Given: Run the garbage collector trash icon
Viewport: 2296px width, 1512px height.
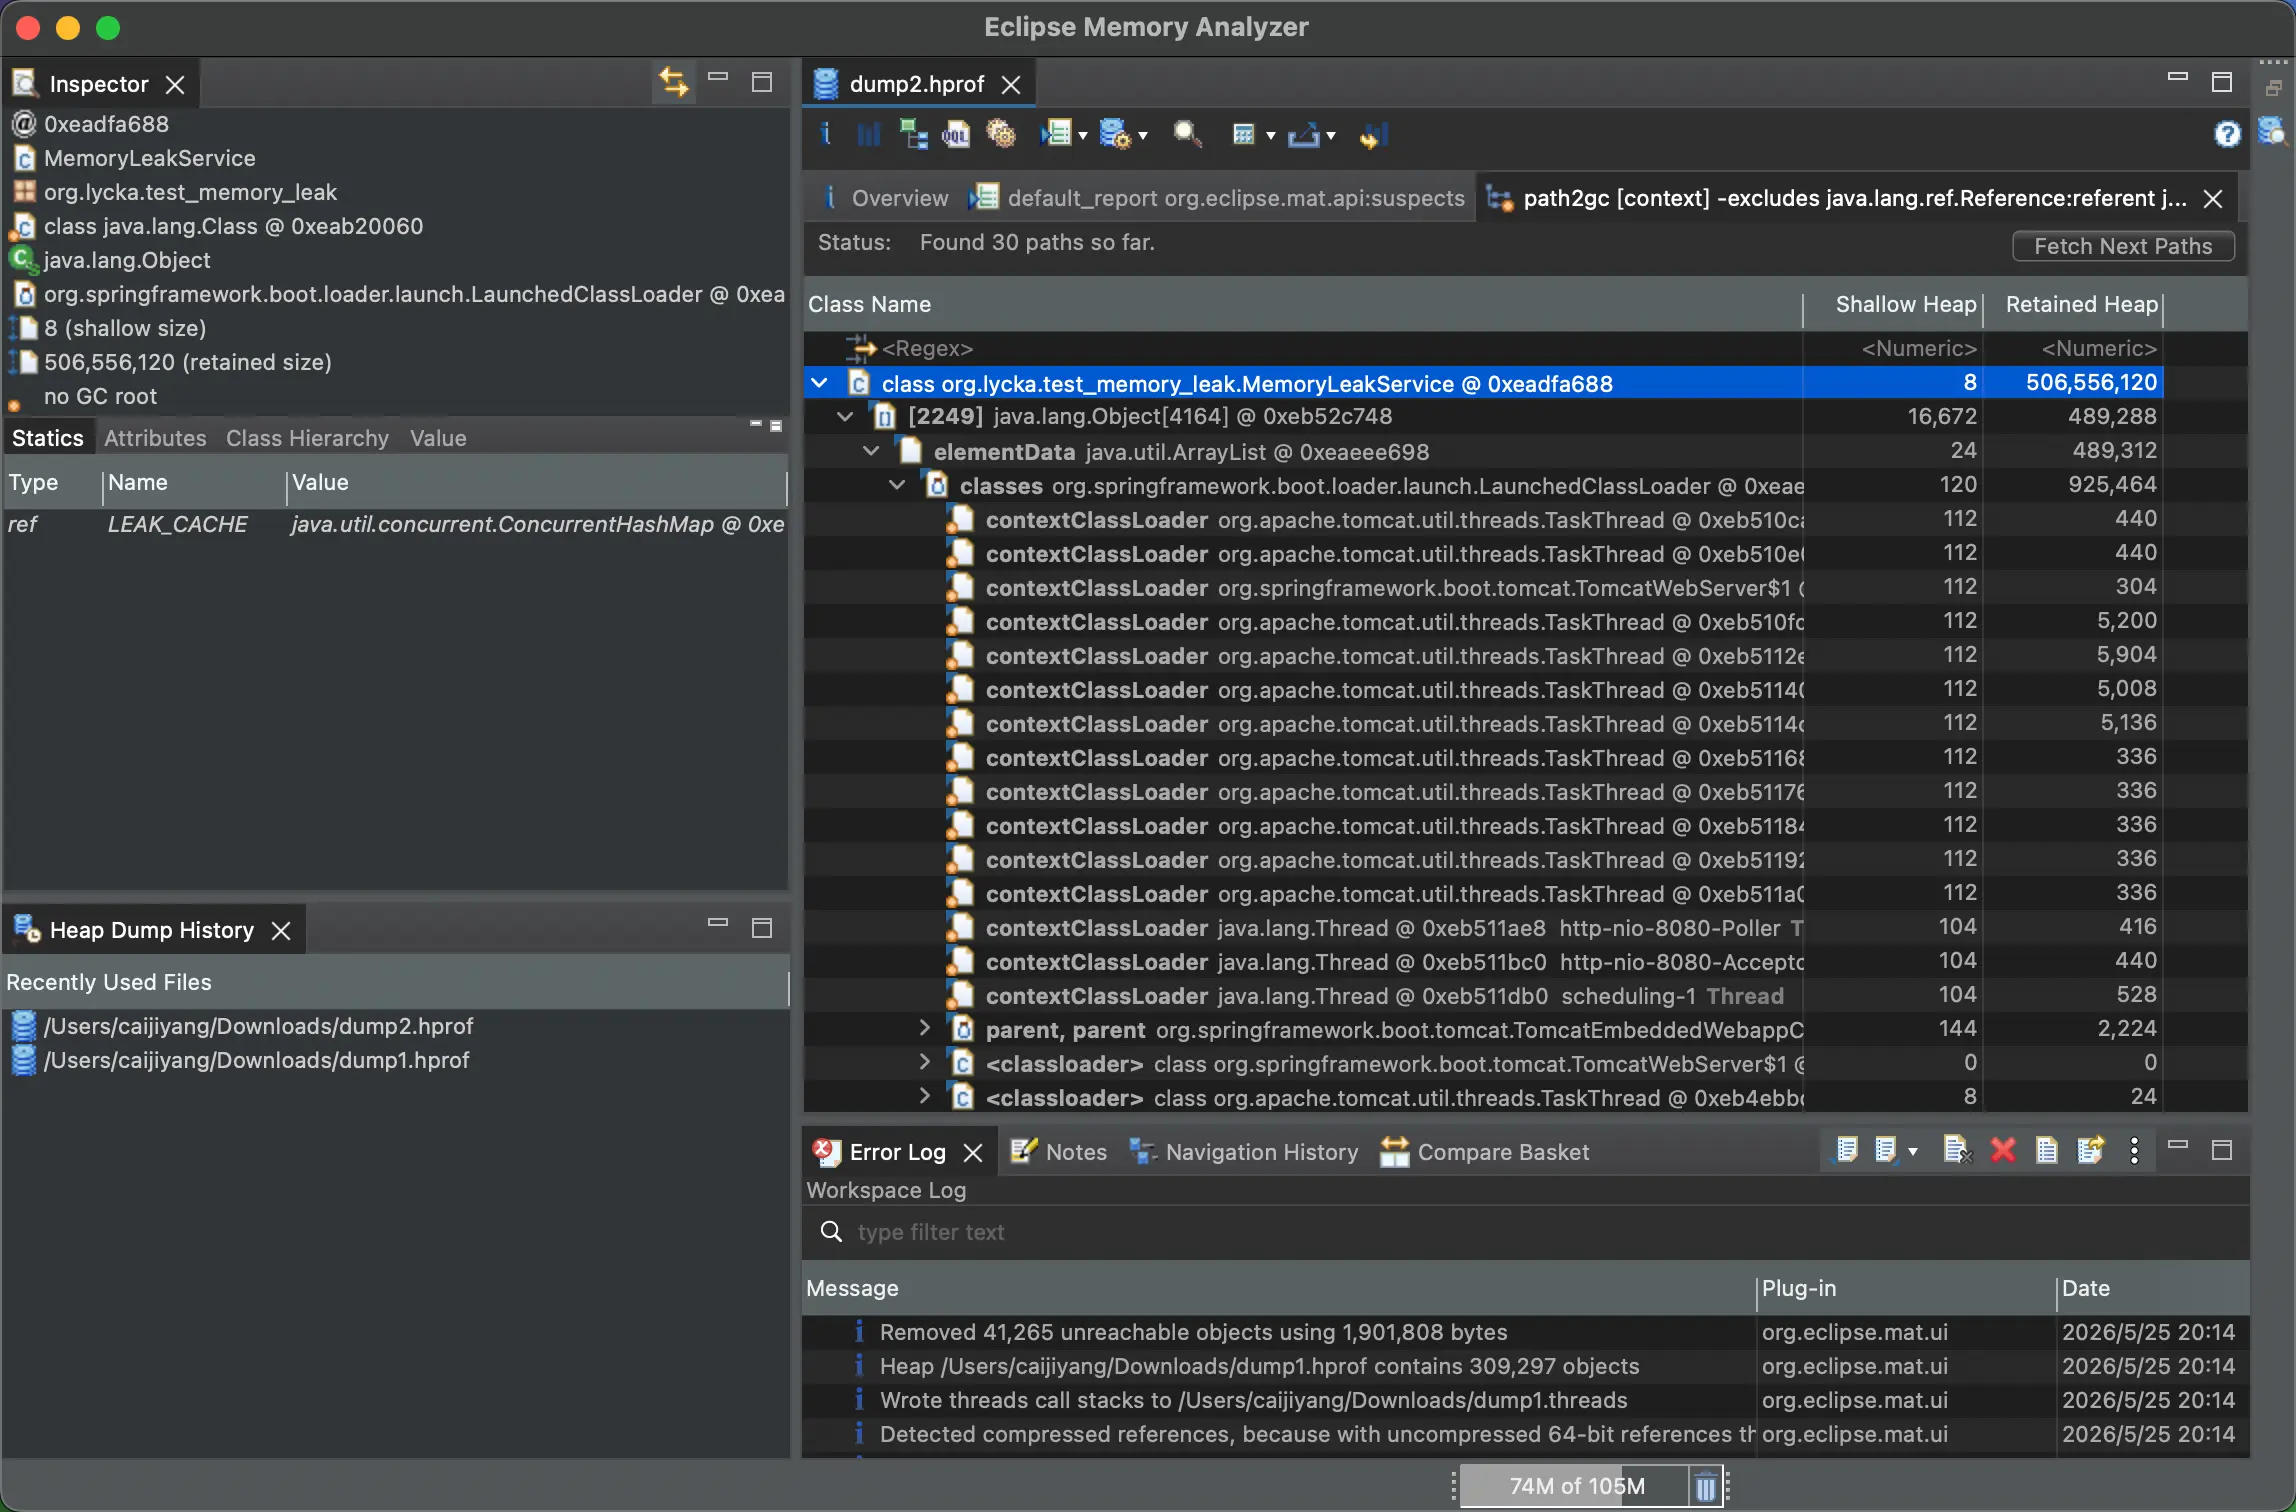Looking at the screenshot, I should point(1706,1487).
